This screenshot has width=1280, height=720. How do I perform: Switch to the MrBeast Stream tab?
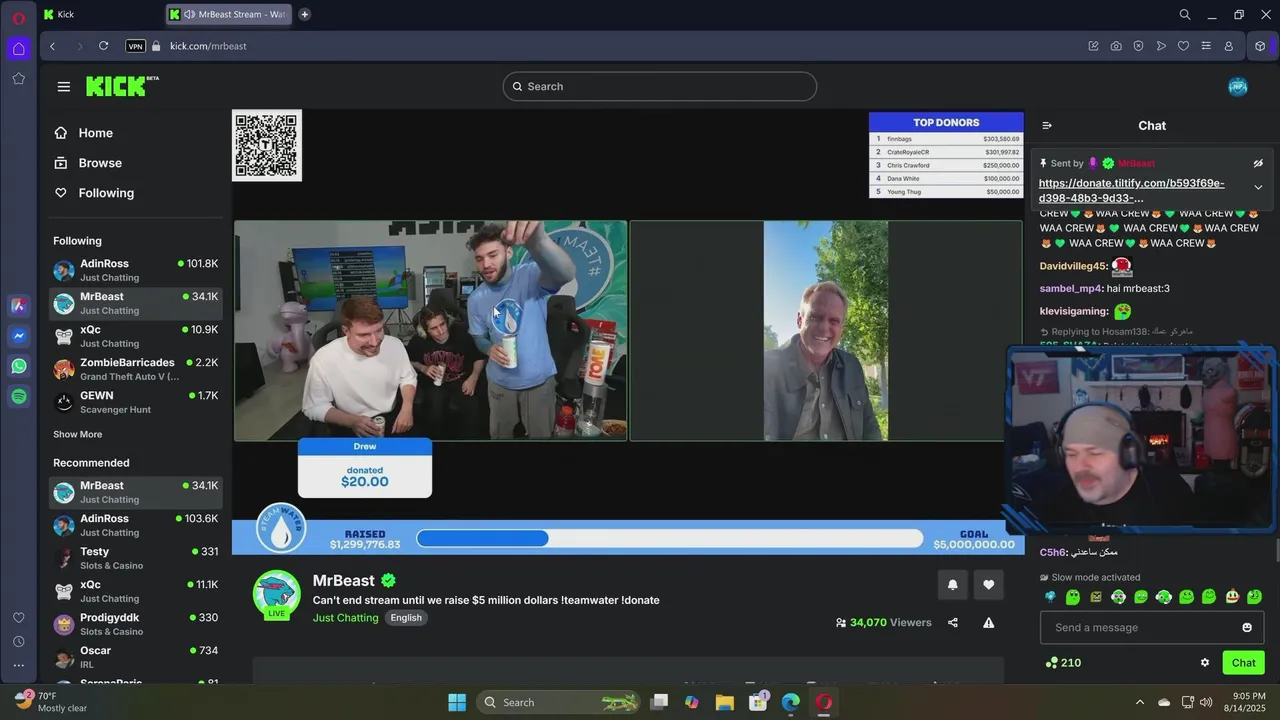[228, 14]
